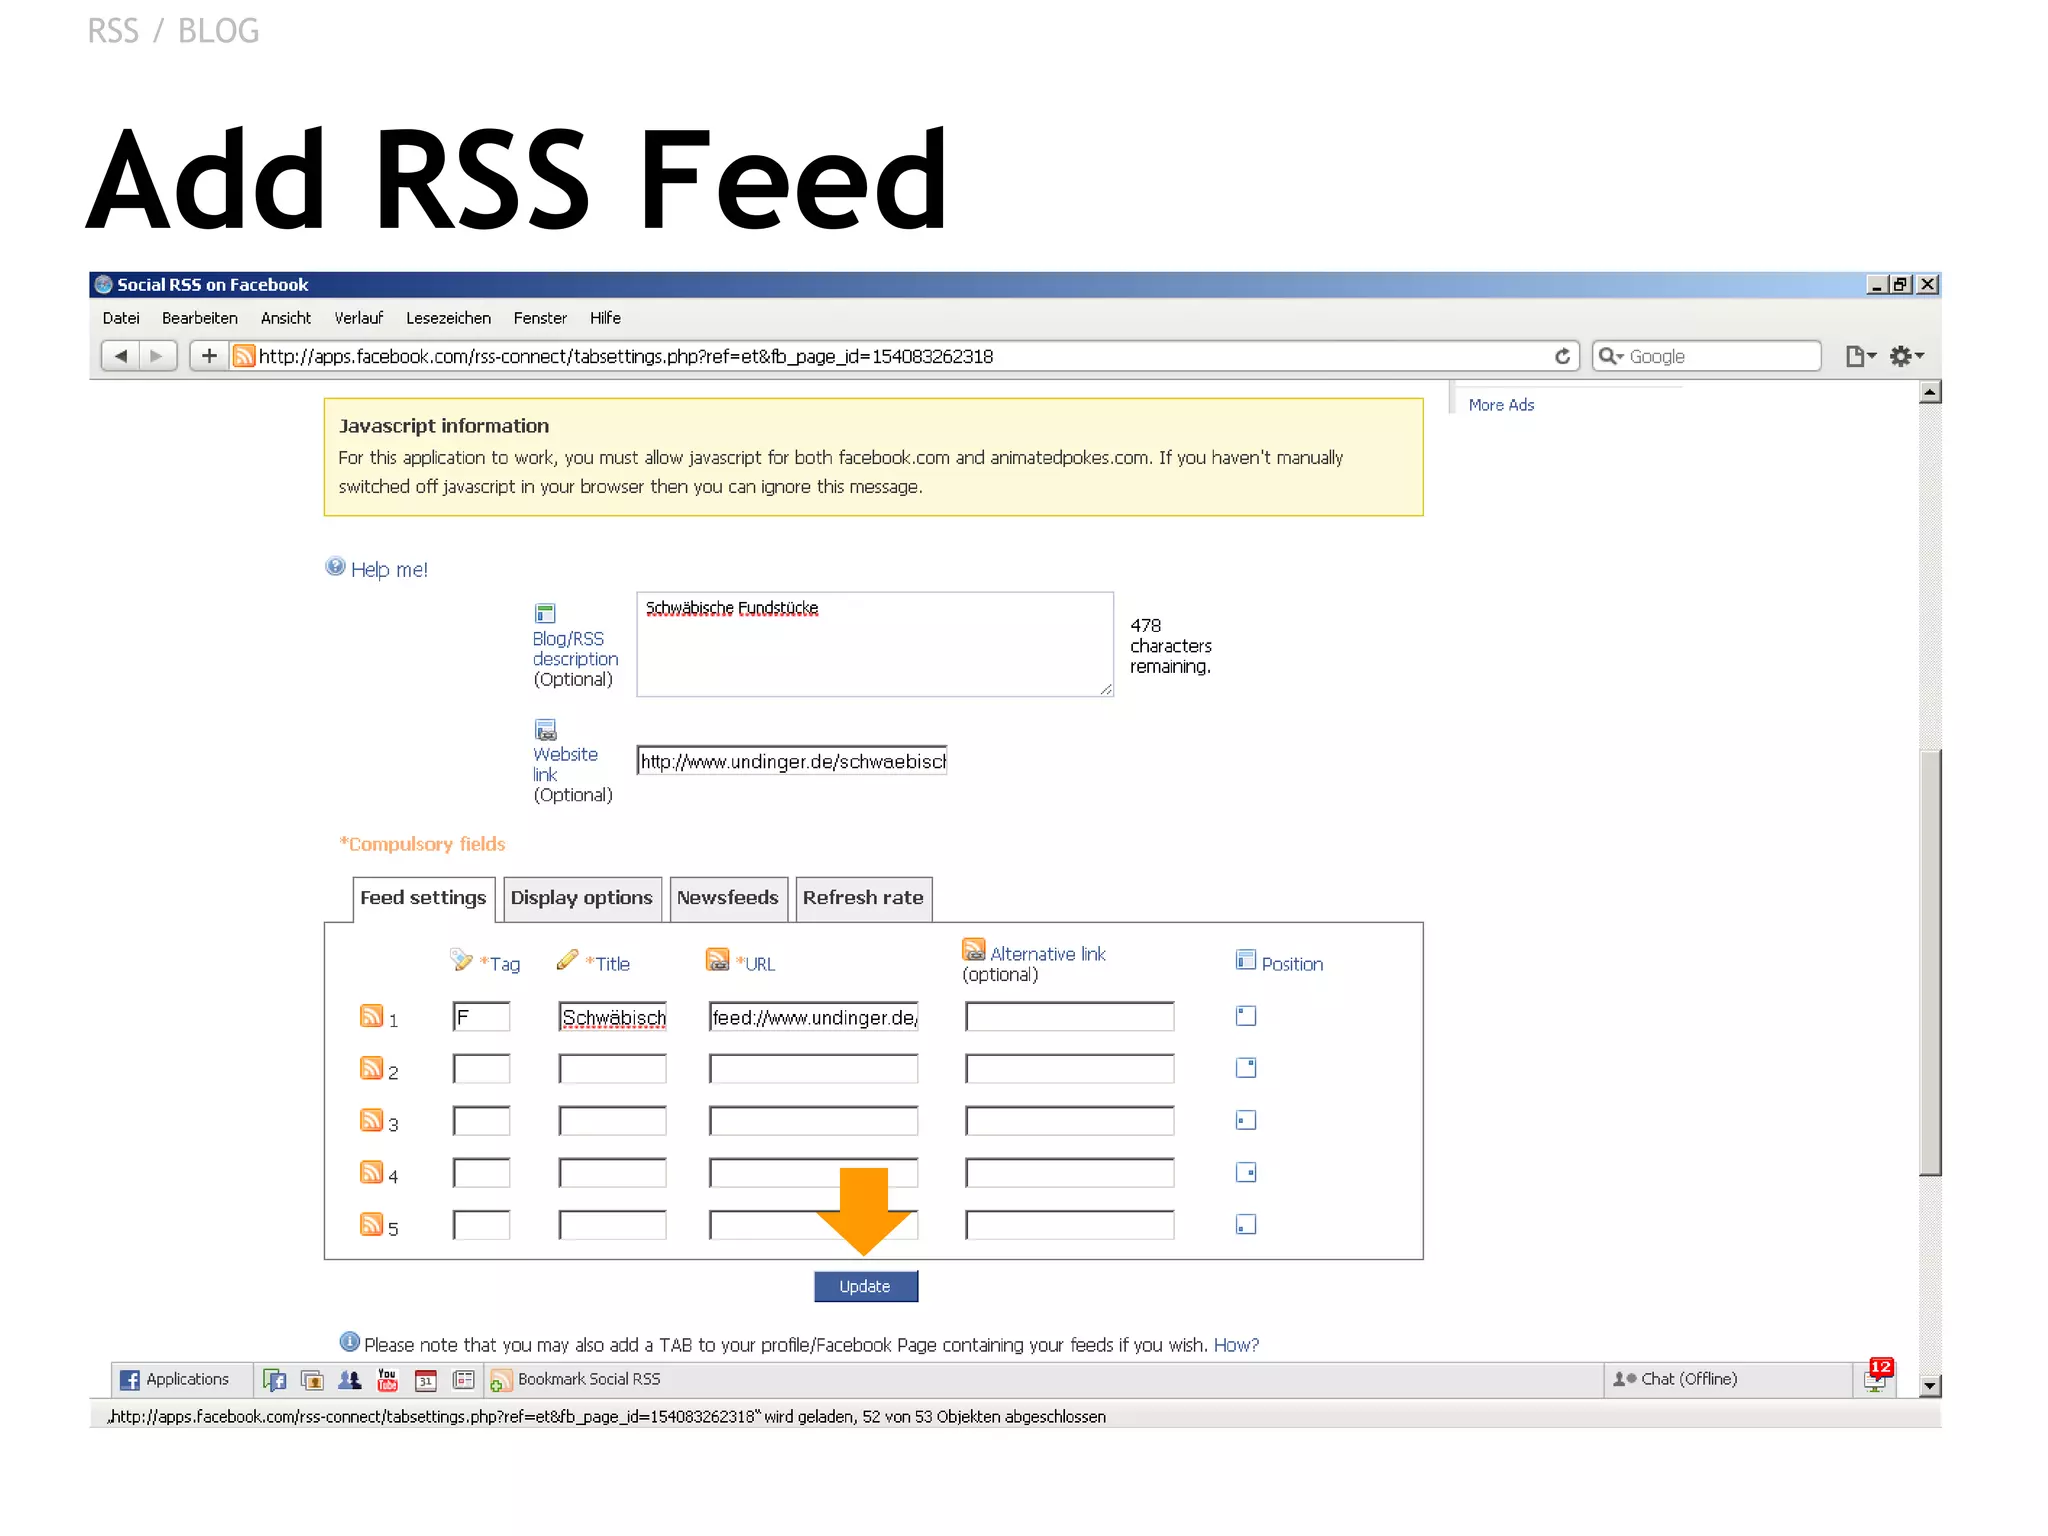Image resolution: width=2048 pixels, height=1536 pixels.
Task: Open the Hilfe menu
Action: [x=605, y=318]
